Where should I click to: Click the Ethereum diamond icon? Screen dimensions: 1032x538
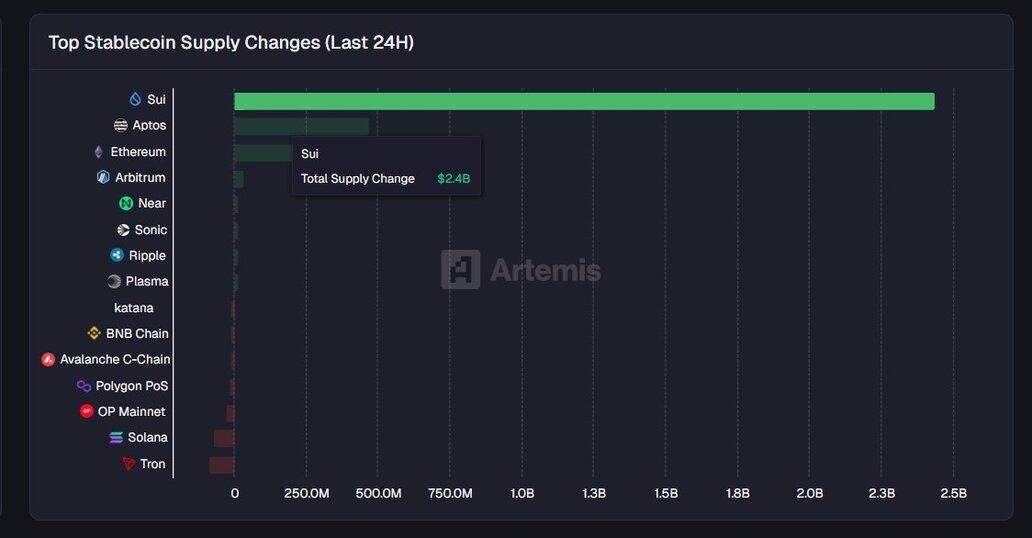point(98,152)
